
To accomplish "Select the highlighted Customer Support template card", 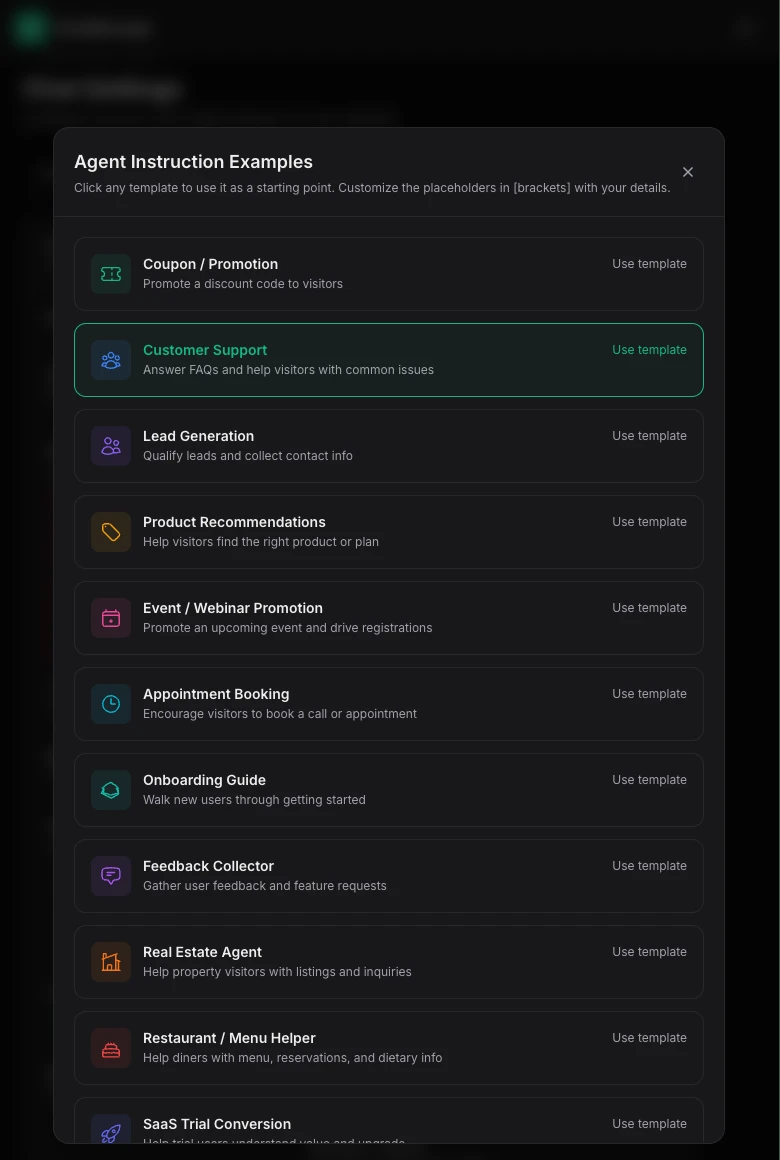I will tap(389, 360).
